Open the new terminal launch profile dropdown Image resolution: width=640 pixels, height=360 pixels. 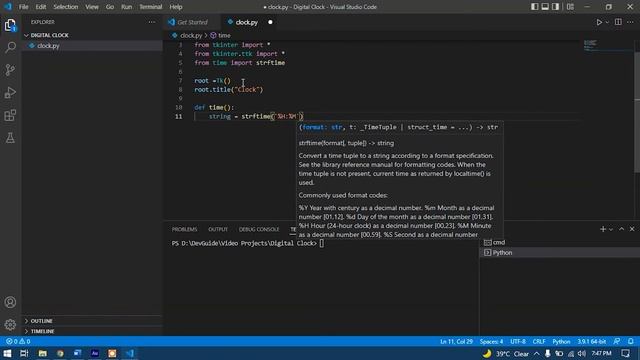611,229
